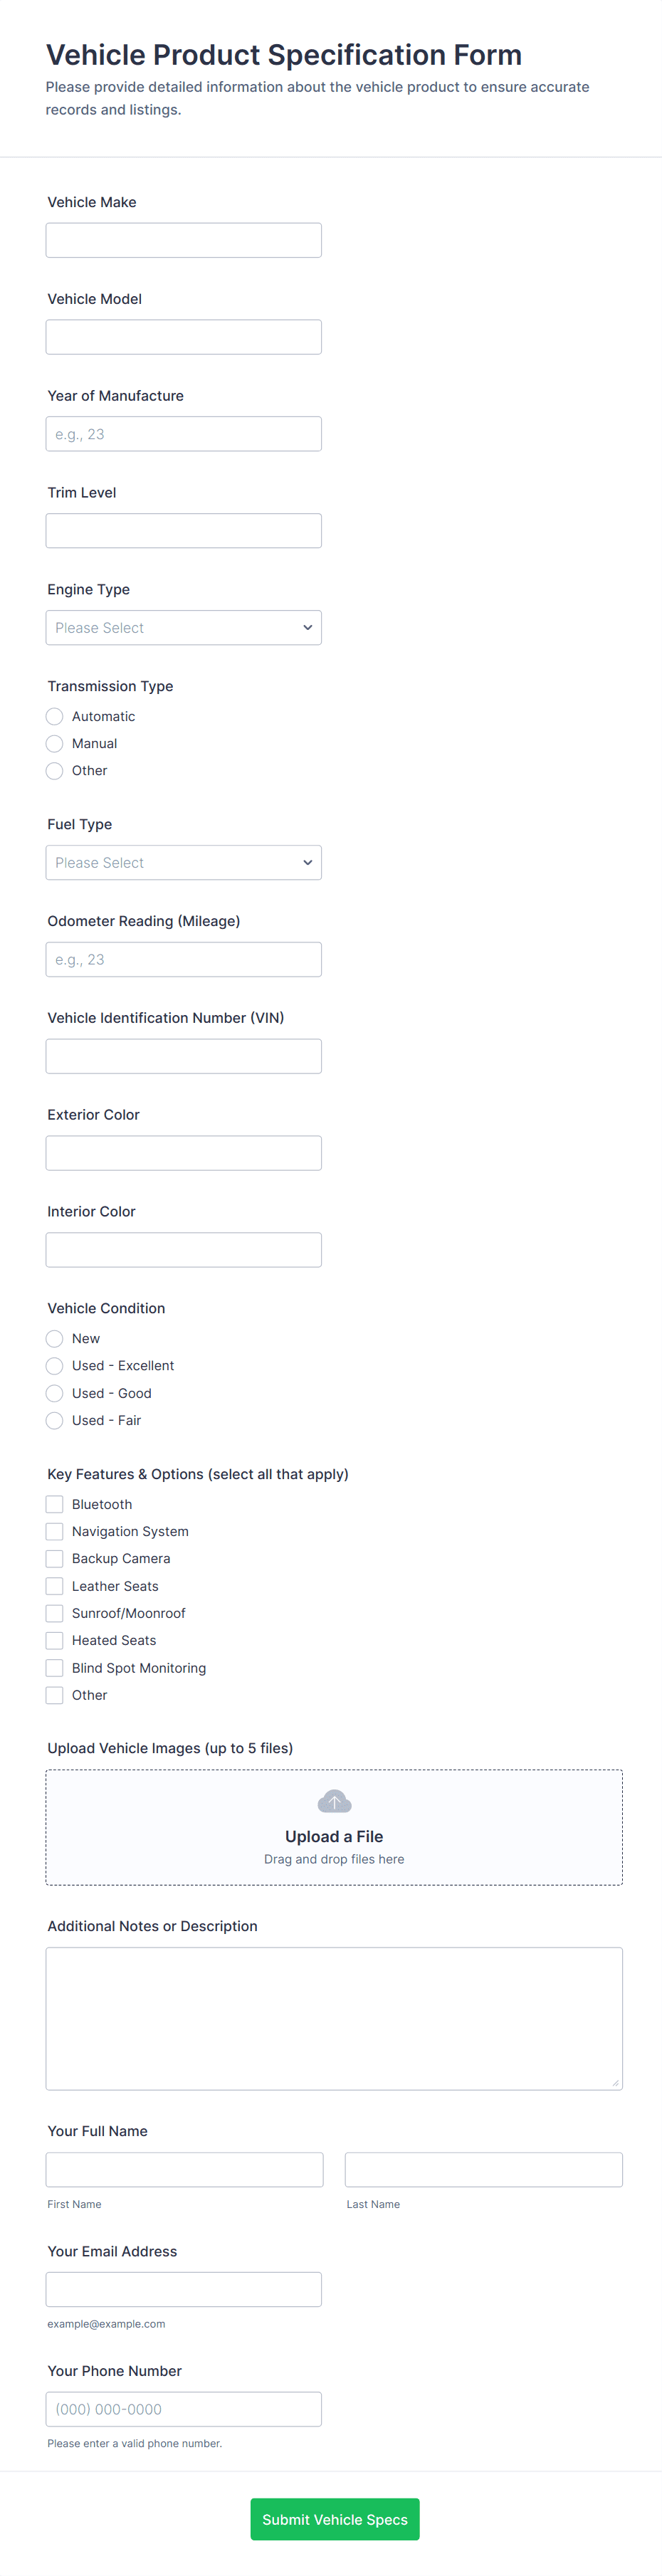
Task: Click the VIN text field
Action: point(183,1056)
